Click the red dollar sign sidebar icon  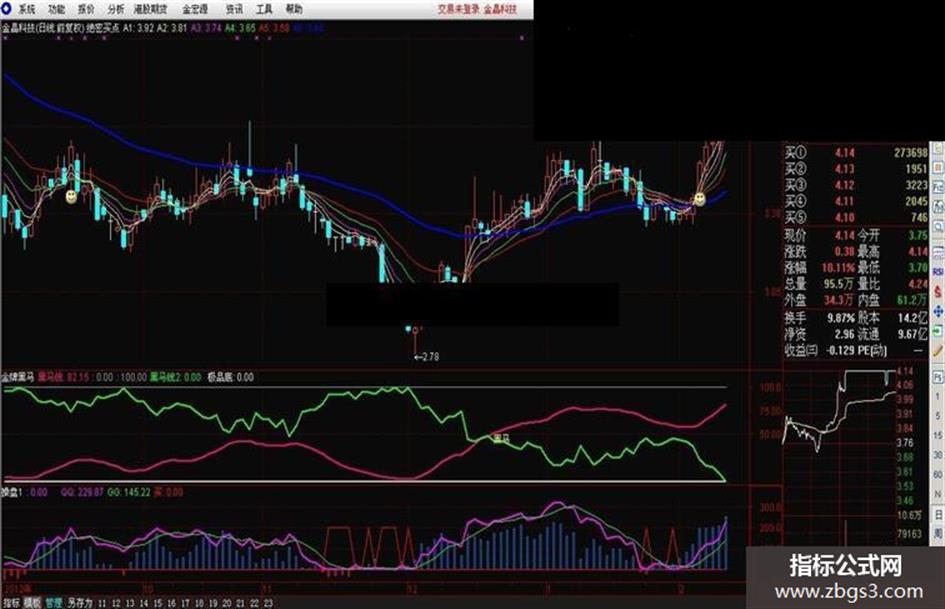coord(938,291)
